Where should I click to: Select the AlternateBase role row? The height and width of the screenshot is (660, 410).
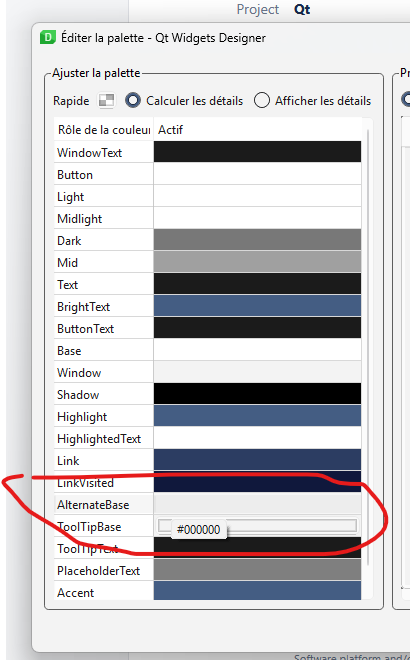point(208,504)
